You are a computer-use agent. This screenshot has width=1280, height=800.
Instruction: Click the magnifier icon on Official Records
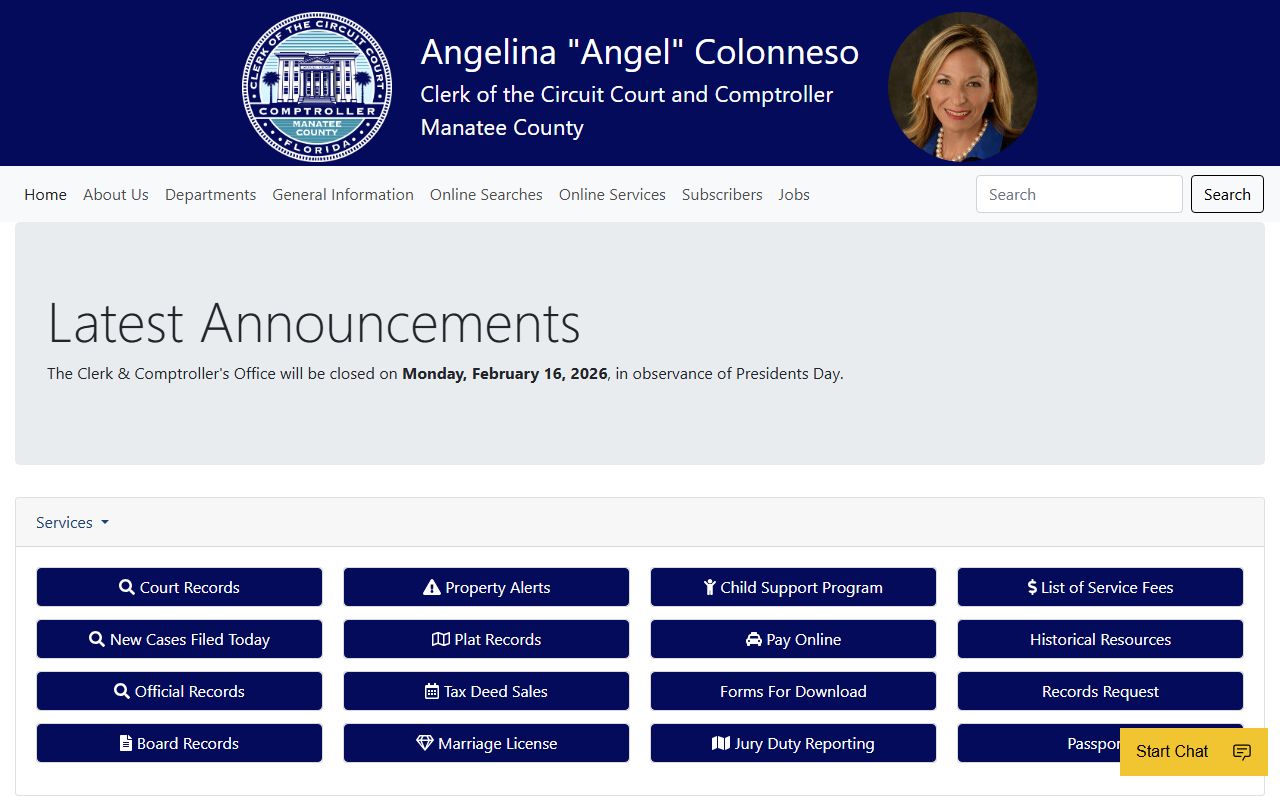point(122,691)
